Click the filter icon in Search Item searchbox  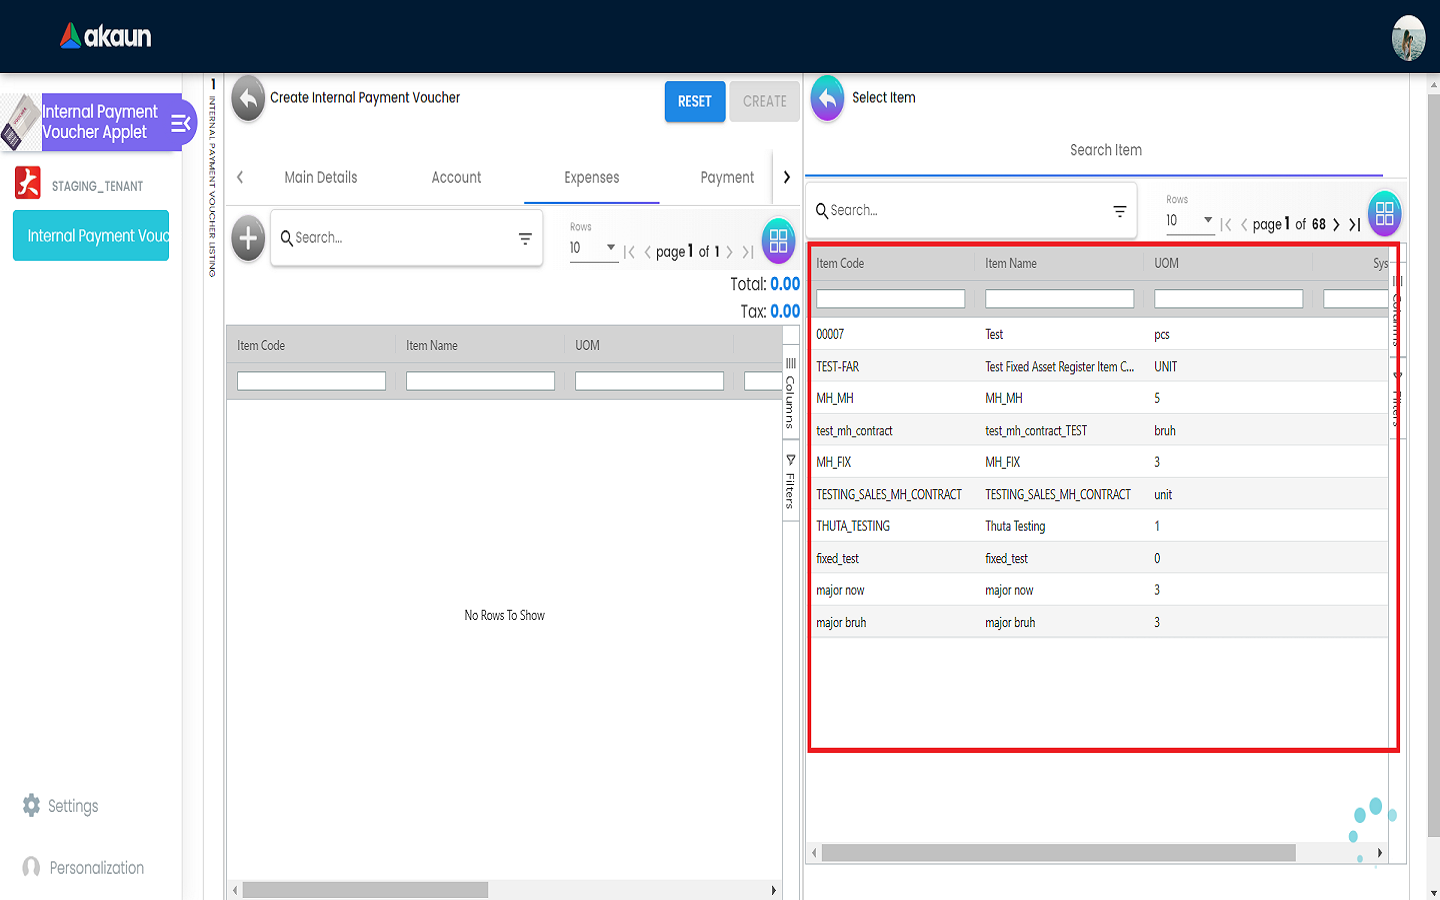click(1120, 211)
